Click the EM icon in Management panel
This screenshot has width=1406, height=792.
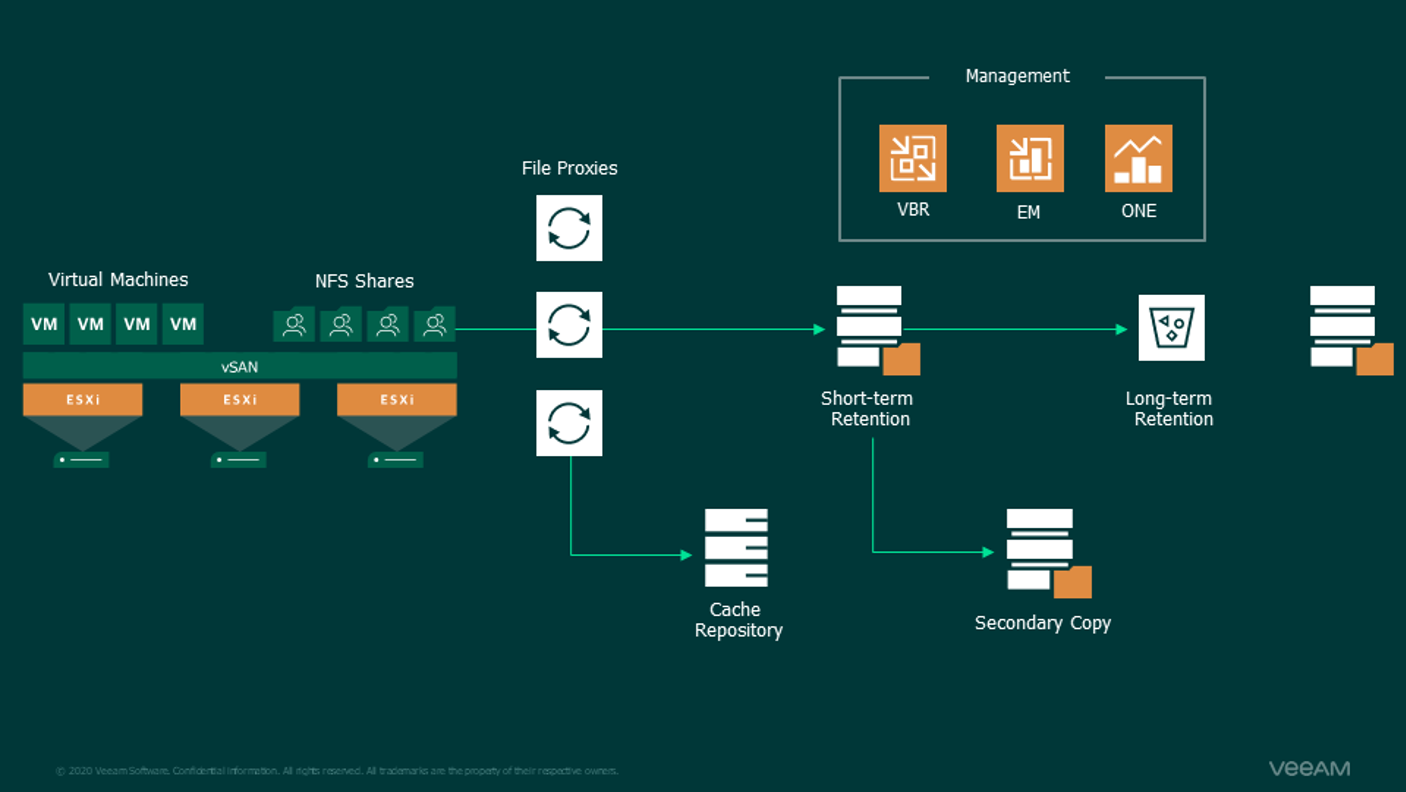1029,157
